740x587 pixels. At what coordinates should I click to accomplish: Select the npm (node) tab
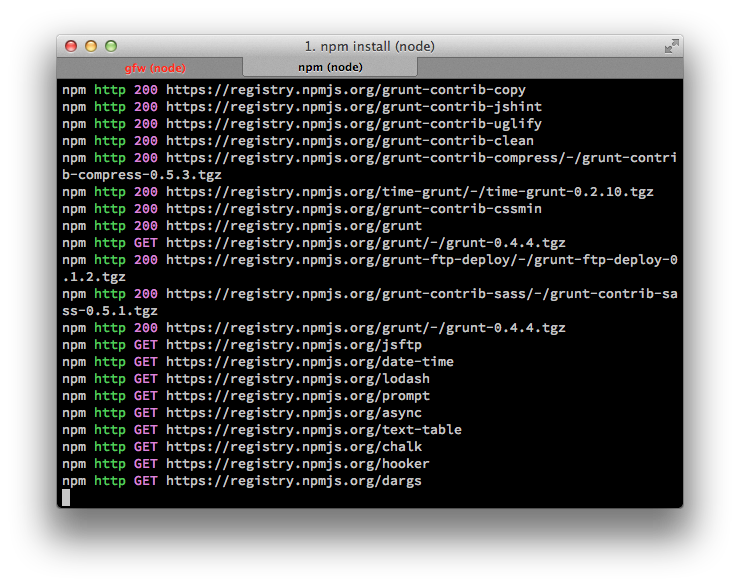coord(330,67)
